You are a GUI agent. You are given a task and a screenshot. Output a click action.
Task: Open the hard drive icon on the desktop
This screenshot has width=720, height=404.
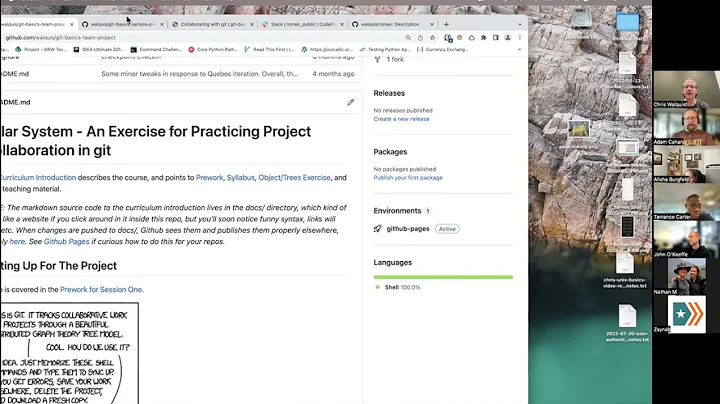click(581, 21)
